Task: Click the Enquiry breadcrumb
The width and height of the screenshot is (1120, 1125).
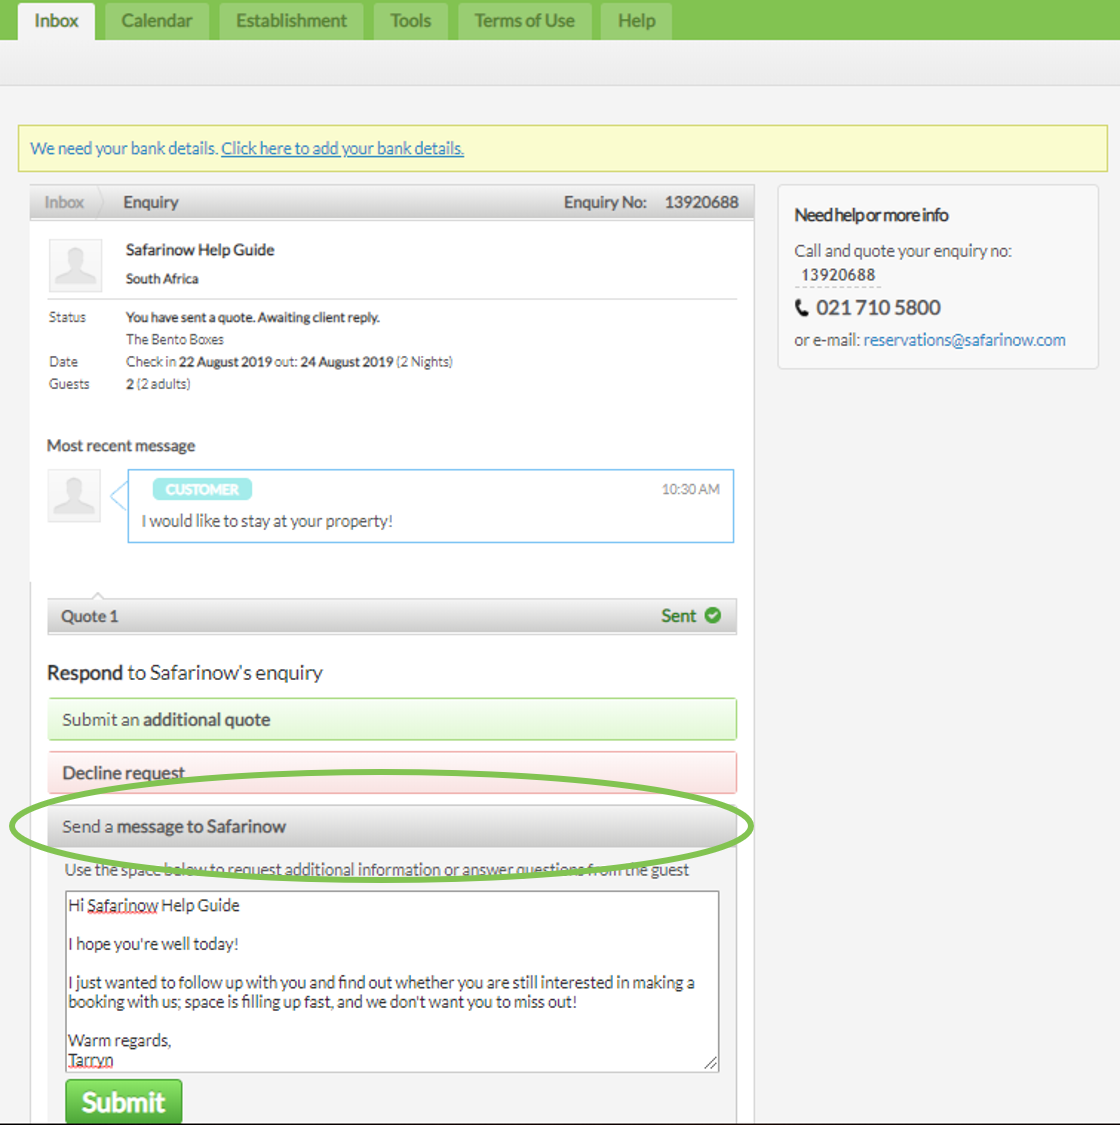Action: pyautogui.click(x=151, y=202)
